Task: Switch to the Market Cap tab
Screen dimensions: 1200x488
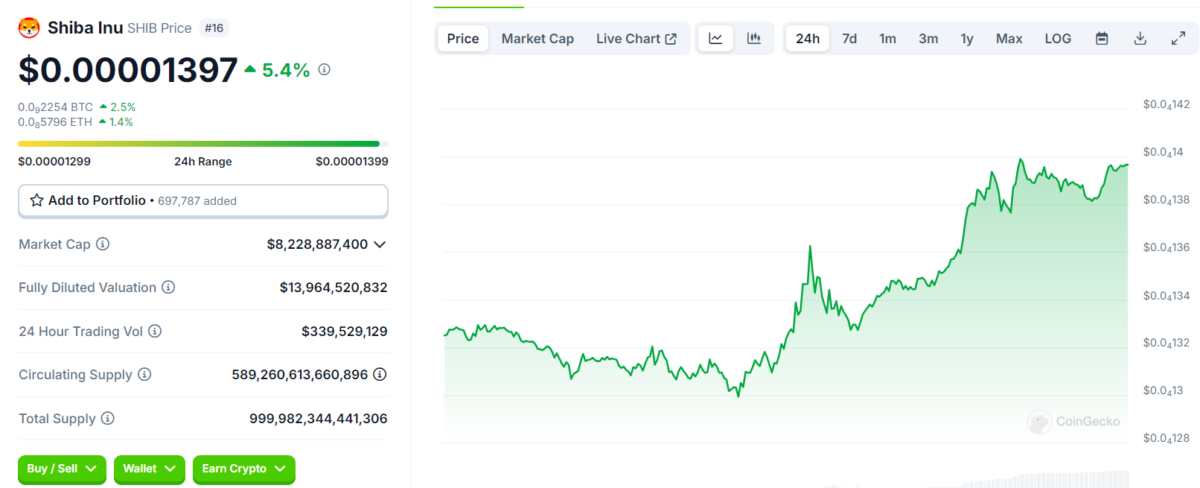Action: [537, 39]
